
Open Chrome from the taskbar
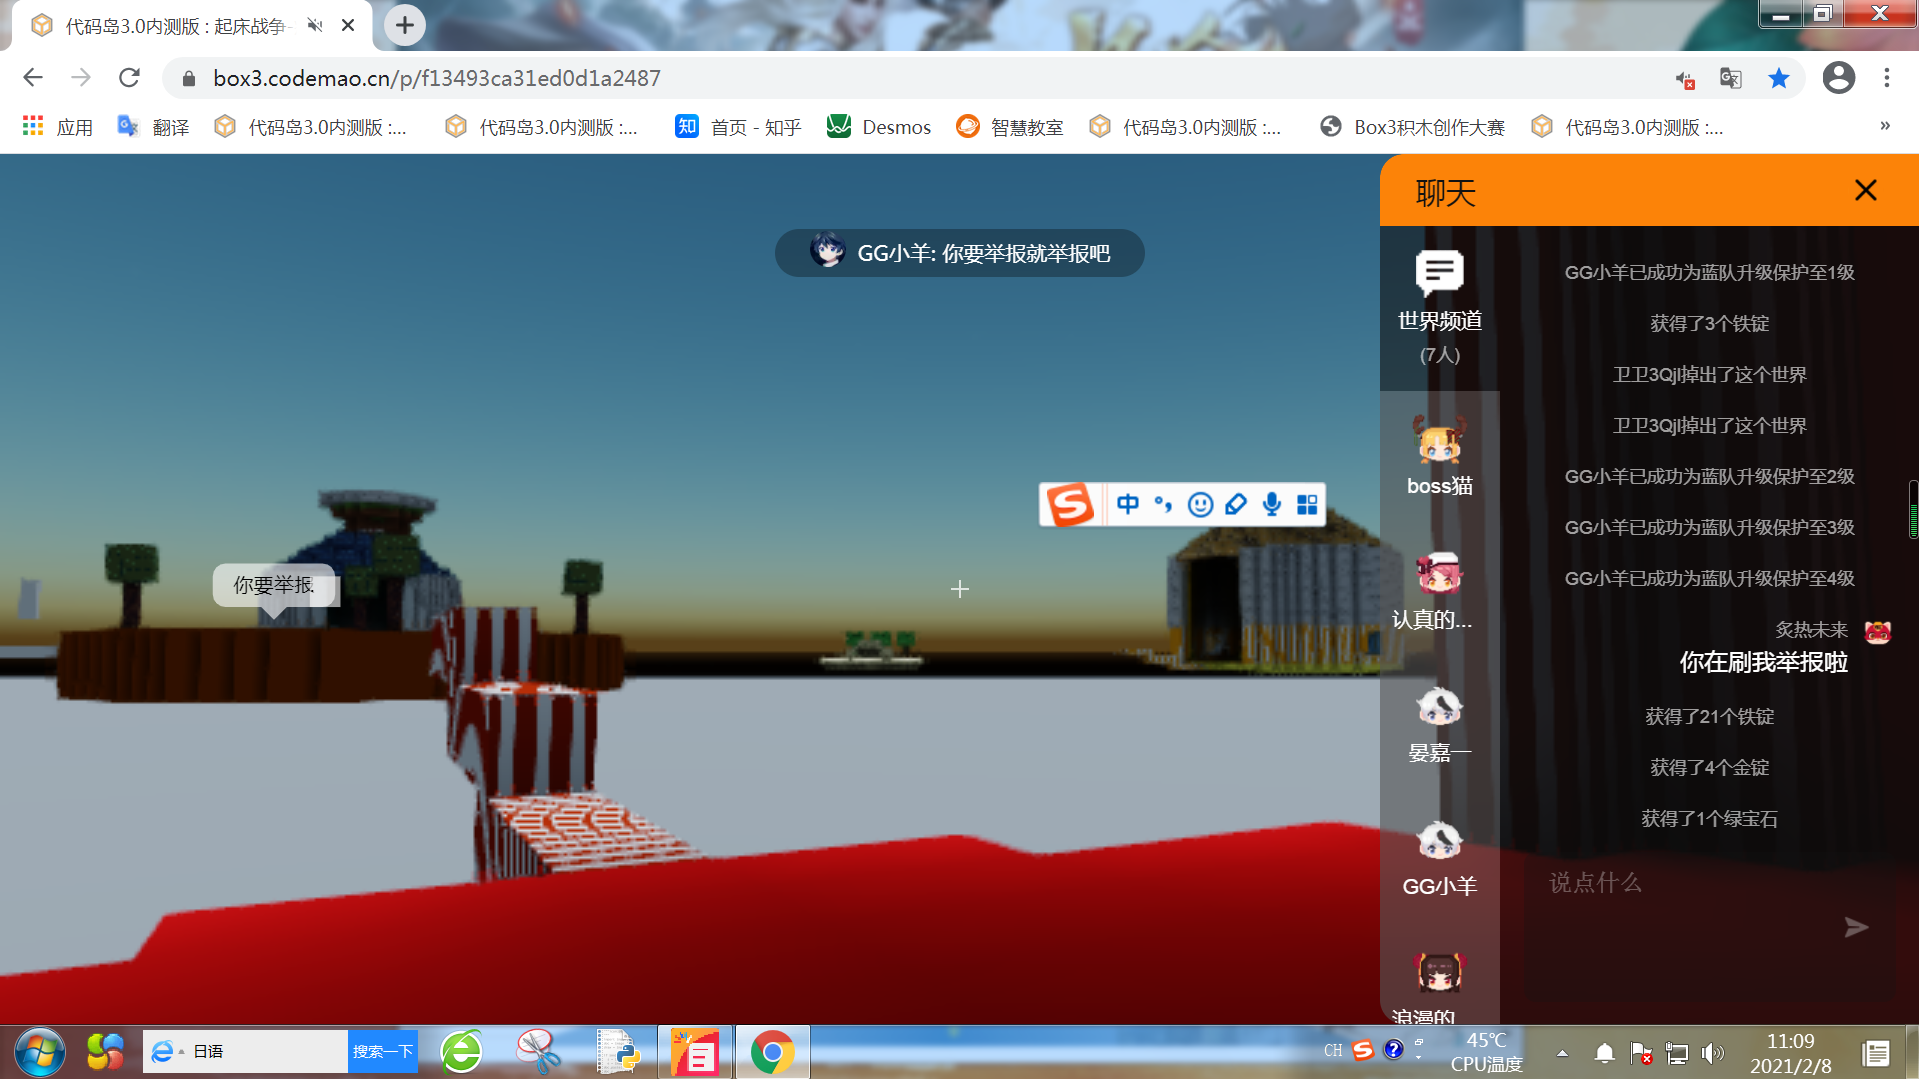(x=772, y=1052)
